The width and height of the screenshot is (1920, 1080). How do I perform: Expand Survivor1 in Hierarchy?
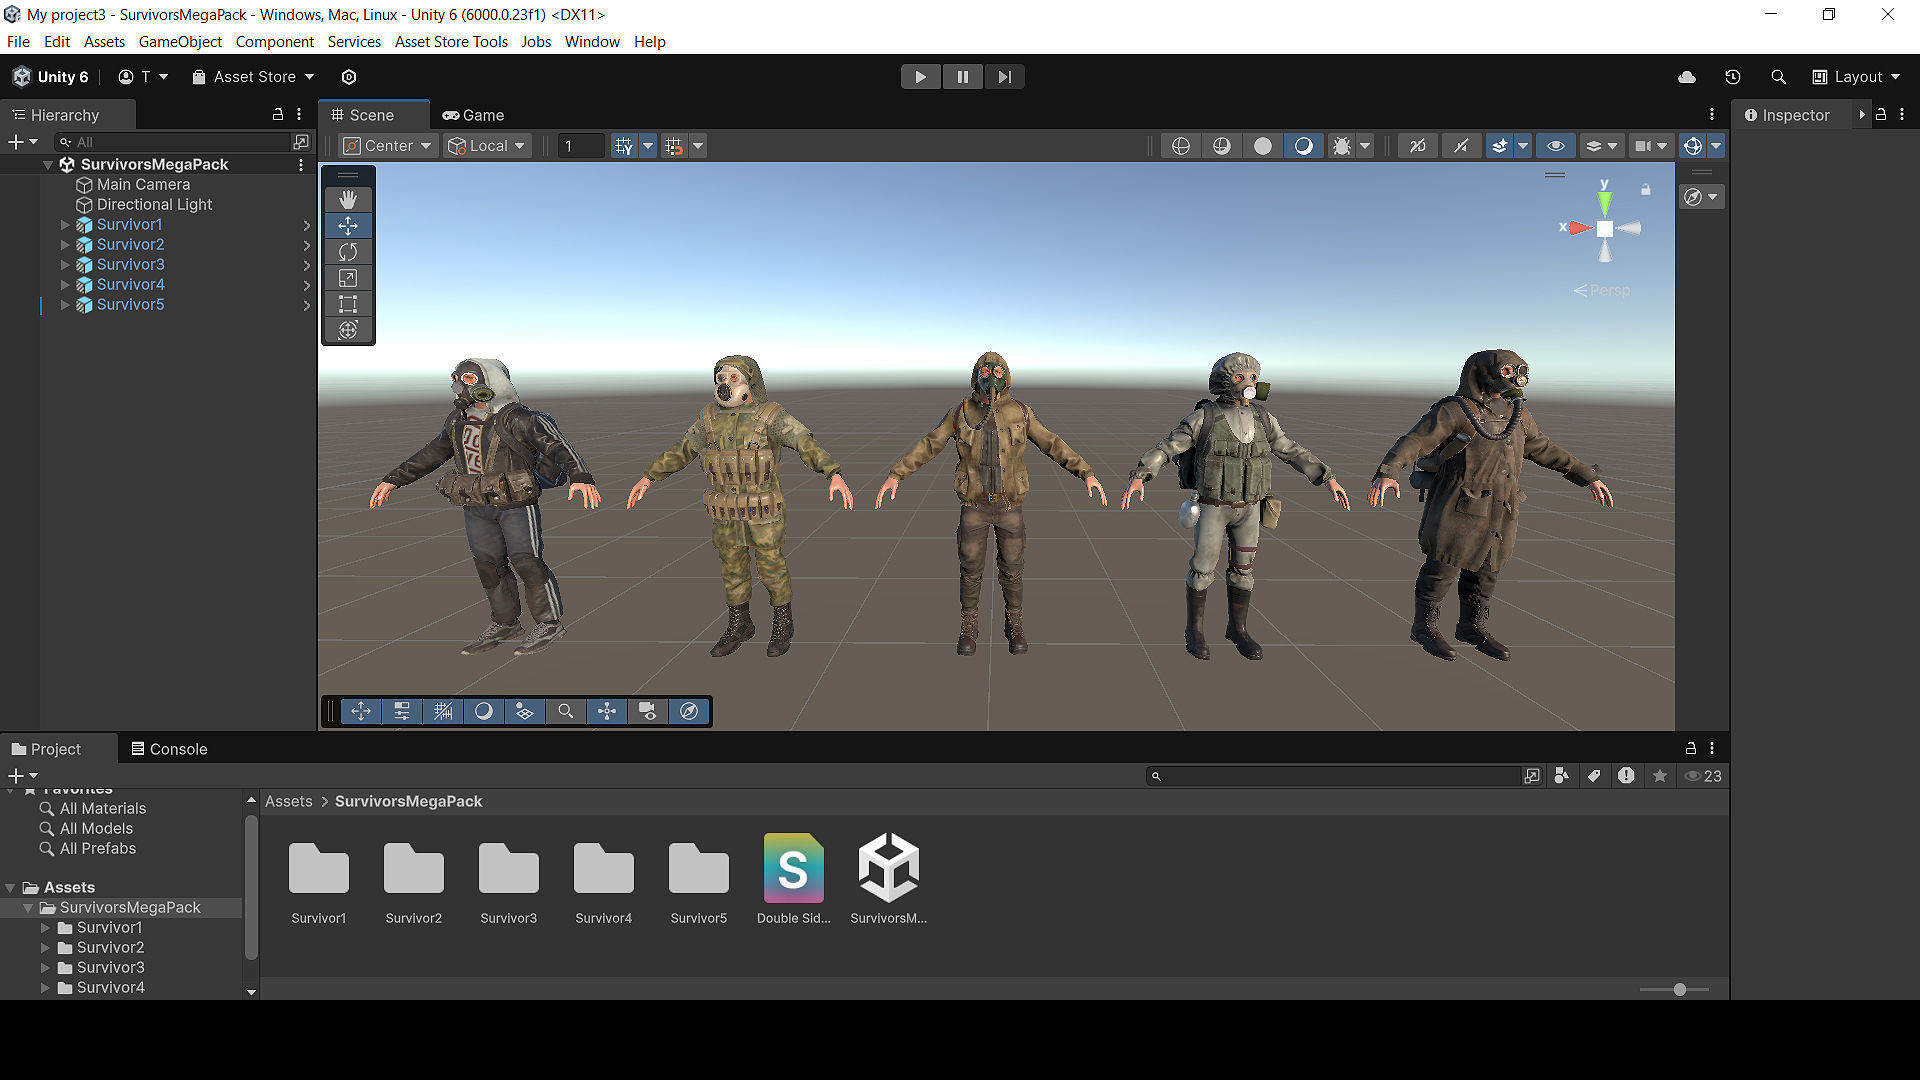click(x=65, y=225)
